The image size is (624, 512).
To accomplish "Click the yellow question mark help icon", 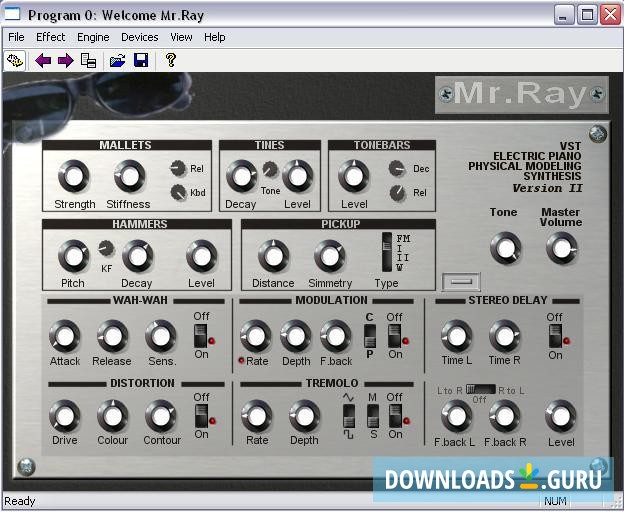I will click(170, 61).
